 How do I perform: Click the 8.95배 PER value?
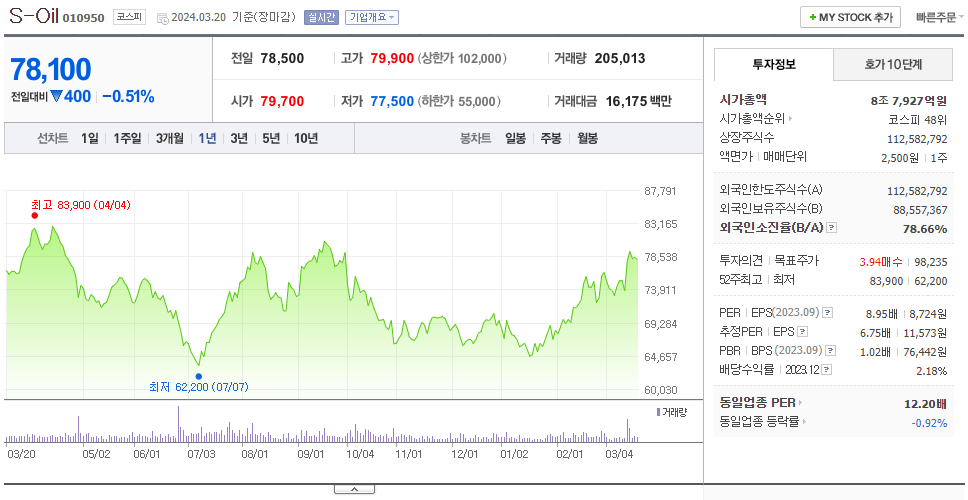(881, 314)
